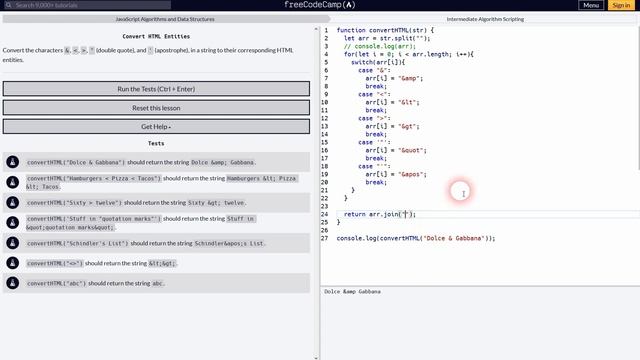The width and height of the screenshot is (640, 360).
Task: Click code line function convertHTML(str)
Action: click(x=385, y=30)
